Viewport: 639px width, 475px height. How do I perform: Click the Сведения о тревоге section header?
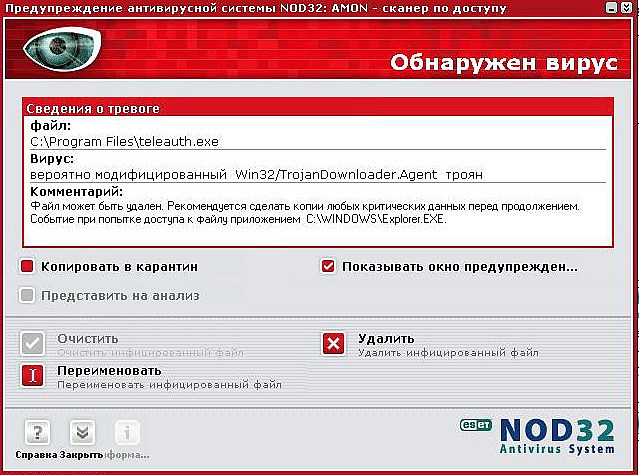click(x=91, y=108)
